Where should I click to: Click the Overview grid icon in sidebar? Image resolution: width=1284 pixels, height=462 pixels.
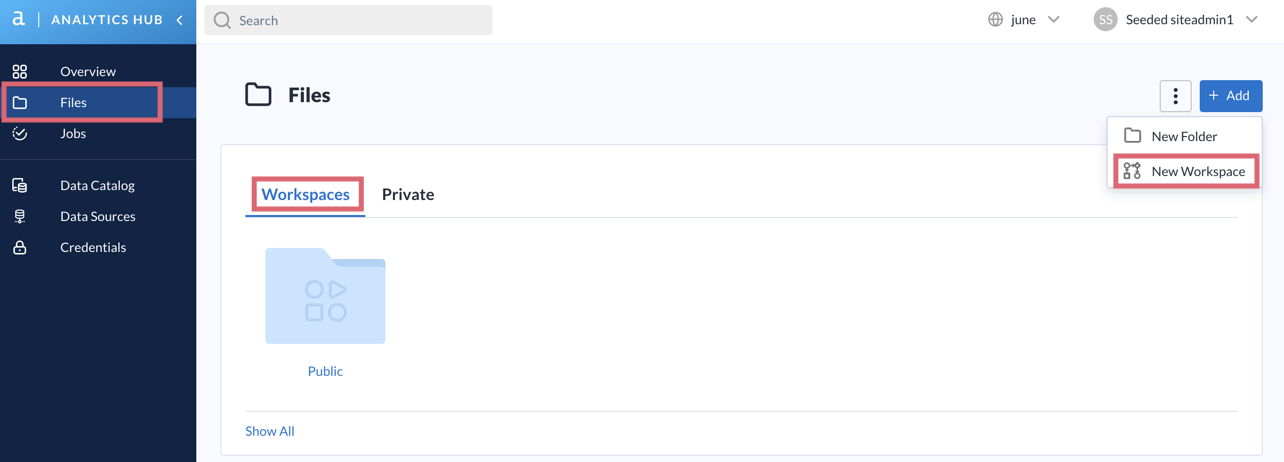pyautogui.click(x=20, y=71)
